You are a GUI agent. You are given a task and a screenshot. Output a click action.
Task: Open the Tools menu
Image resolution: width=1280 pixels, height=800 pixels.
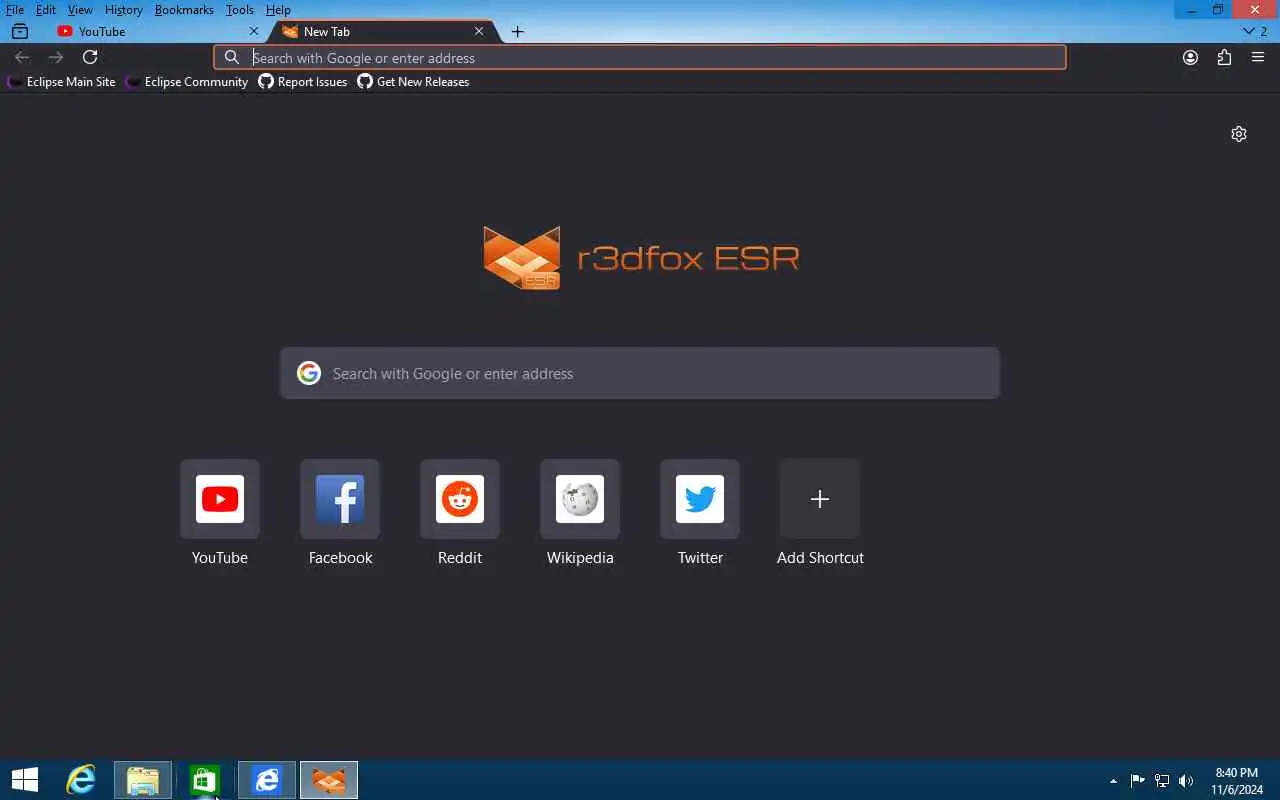[240, 10]
